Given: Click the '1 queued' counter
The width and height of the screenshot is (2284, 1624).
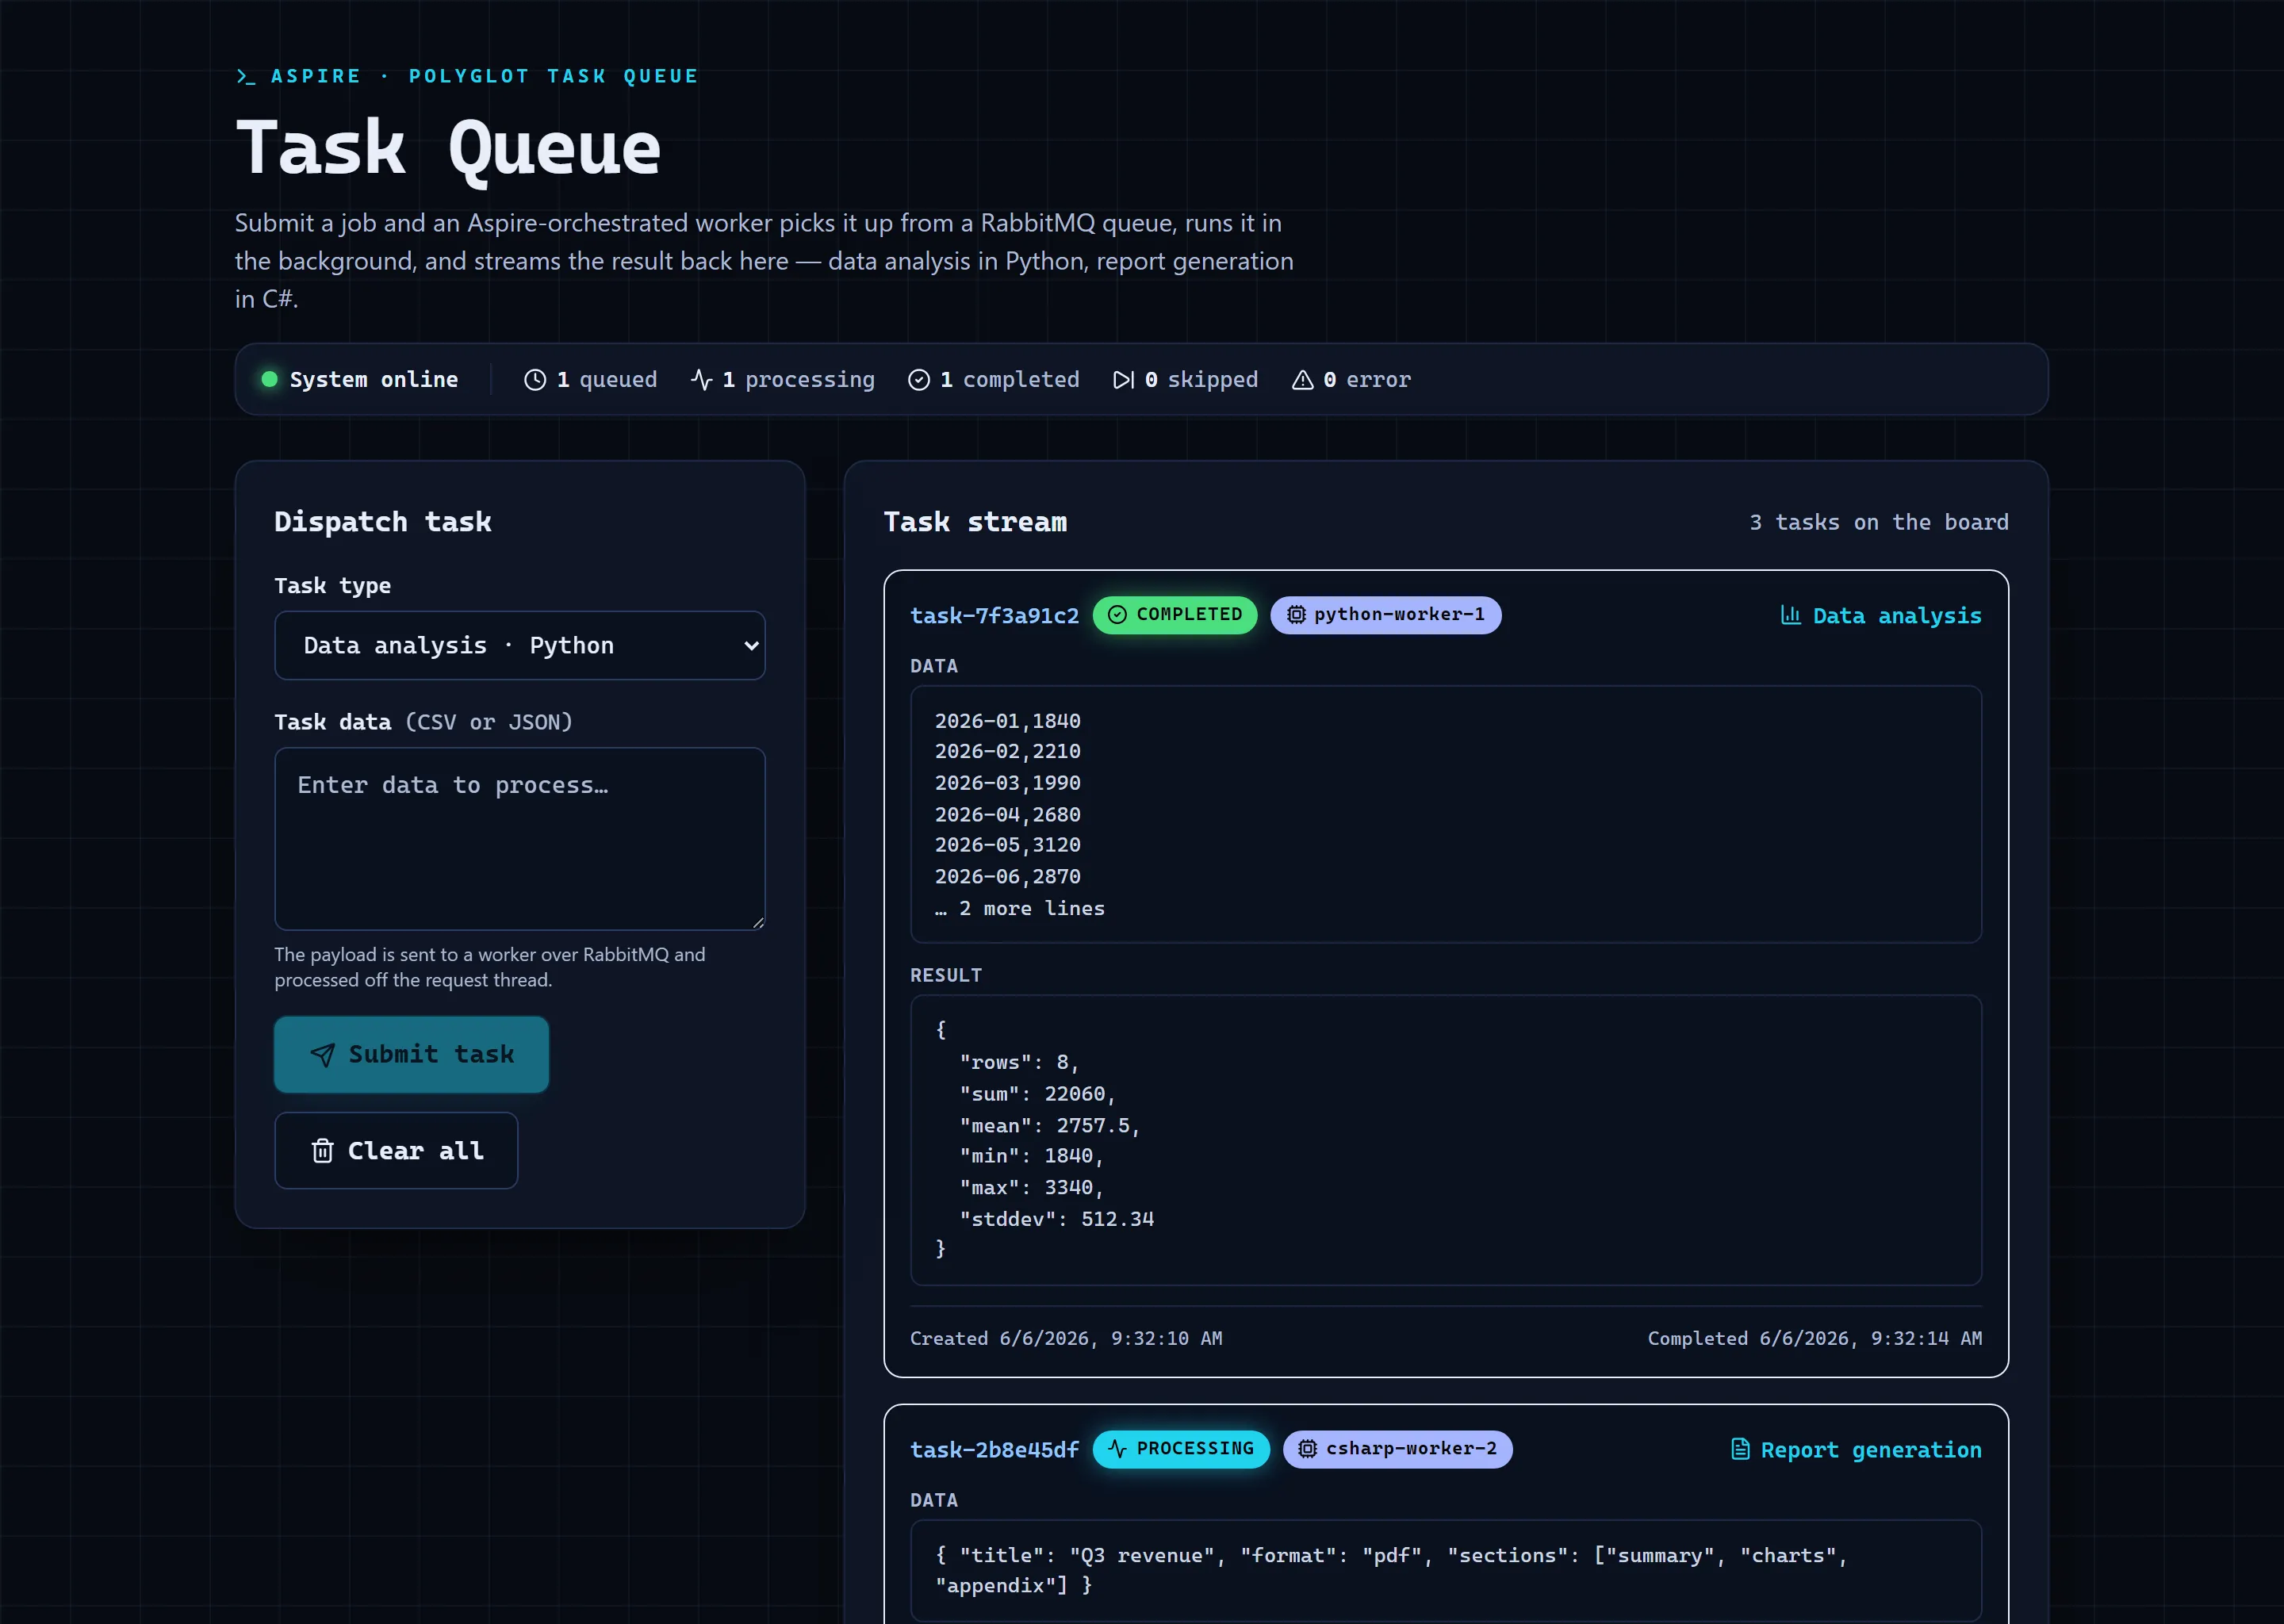Looking at the screenshot, I should tap(591, 380).
